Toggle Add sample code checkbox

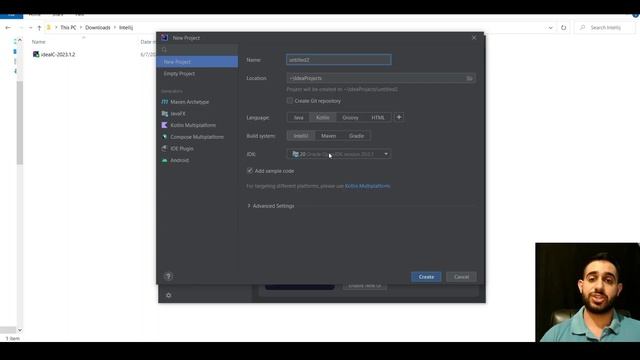click(x=250, y=171)
